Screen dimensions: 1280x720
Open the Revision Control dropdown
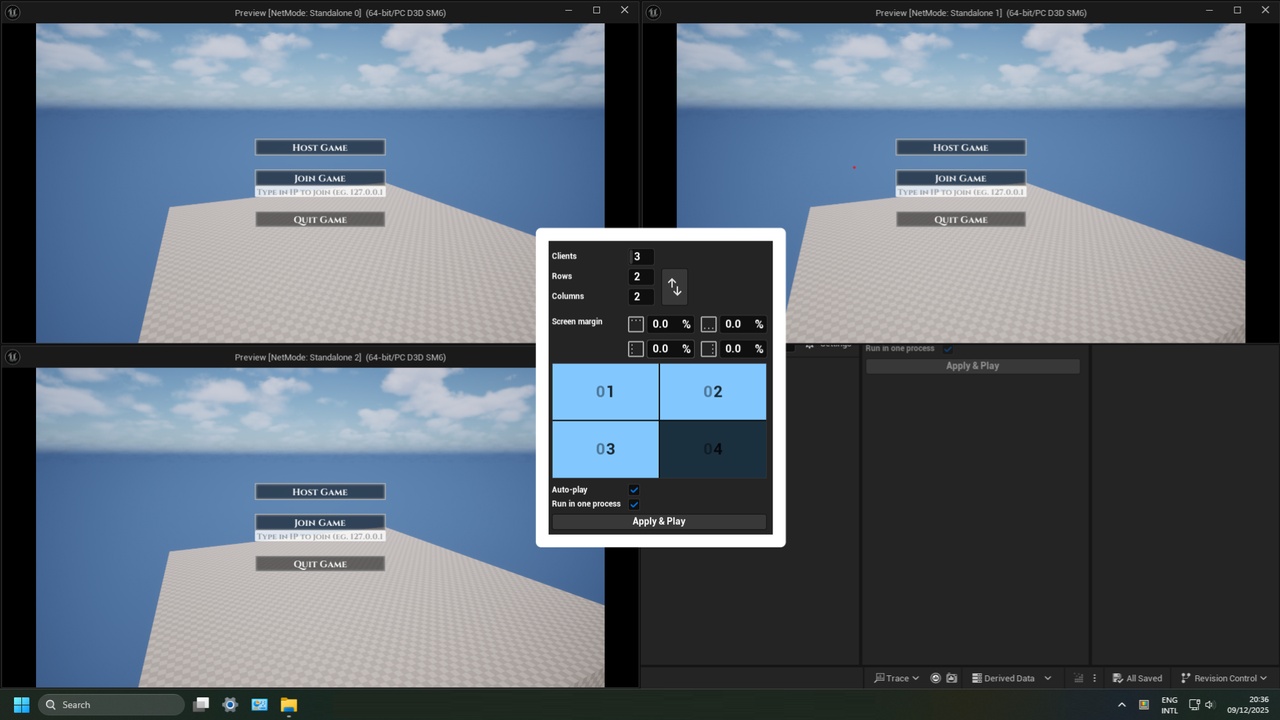click(1224, 678)
